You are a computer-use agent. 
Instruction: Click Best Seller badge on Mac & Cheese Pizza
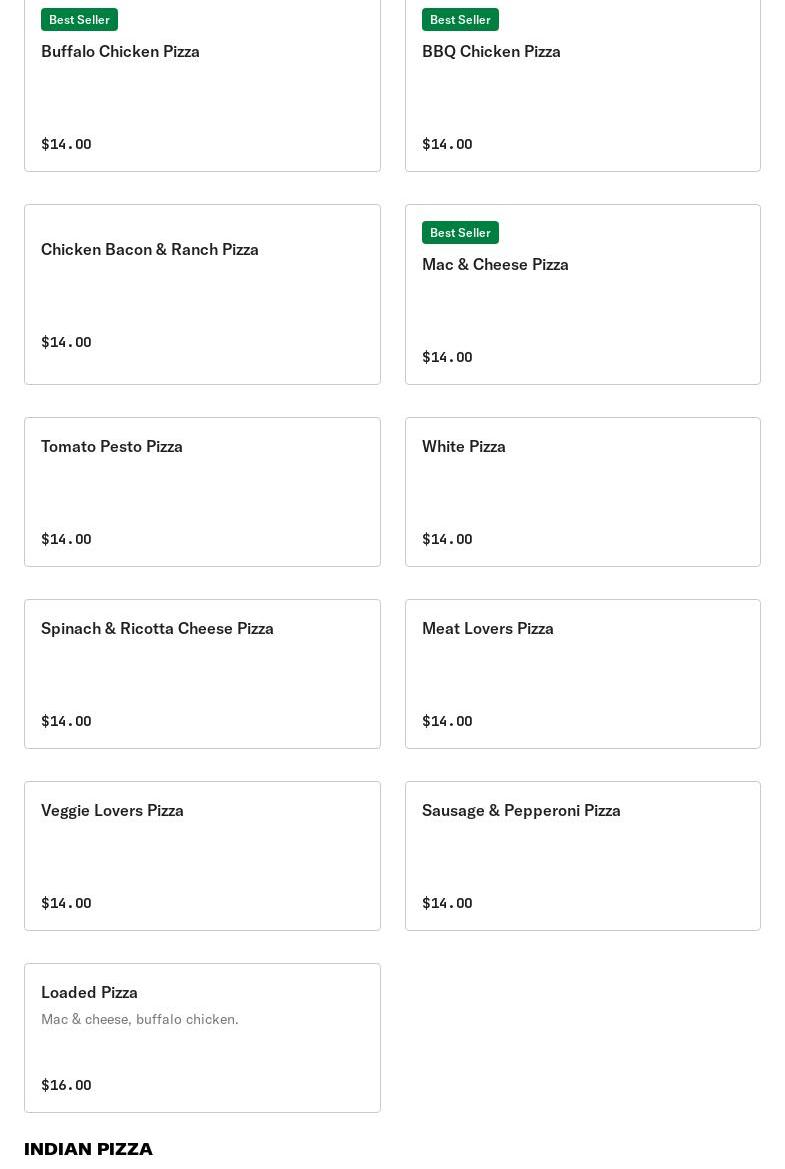point(460,233)
